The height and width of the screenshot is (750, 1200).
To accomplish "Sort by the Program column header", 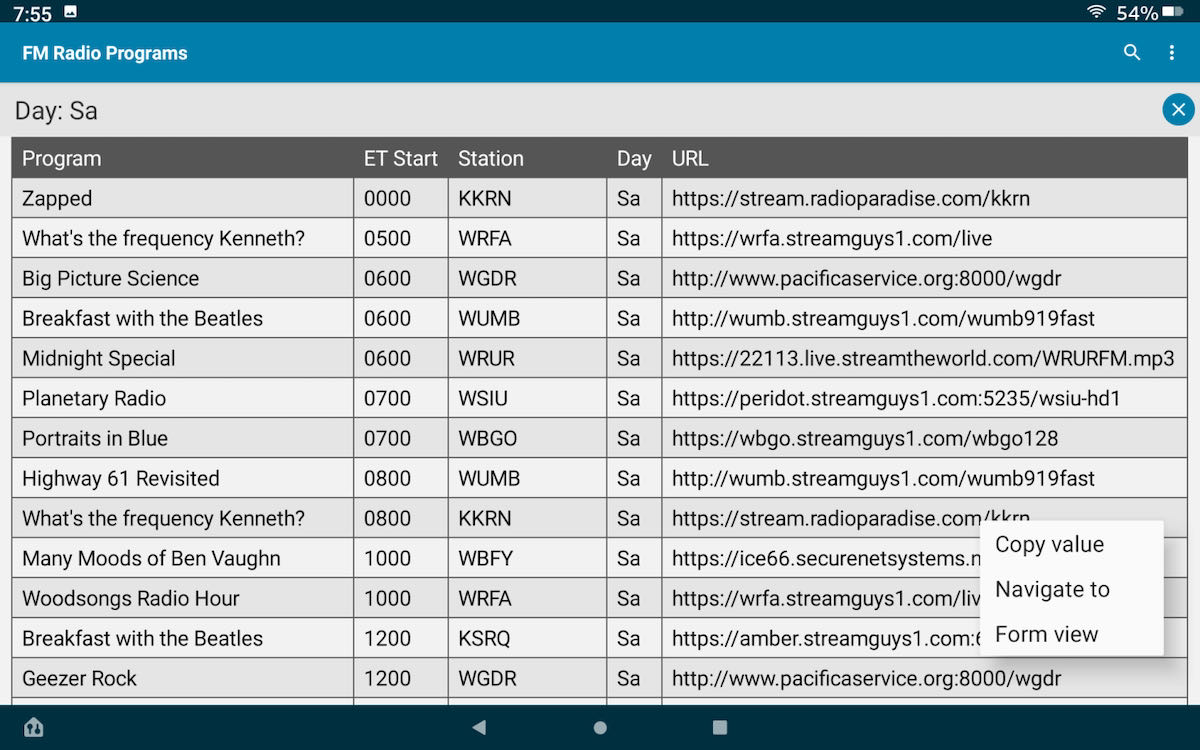I will tap(183, 158).
